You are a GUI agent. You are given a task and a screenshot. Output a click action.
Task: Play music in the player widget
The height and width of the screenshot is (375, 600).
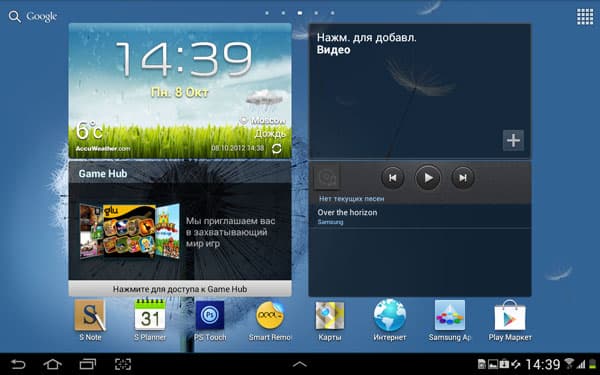(428, 178)
